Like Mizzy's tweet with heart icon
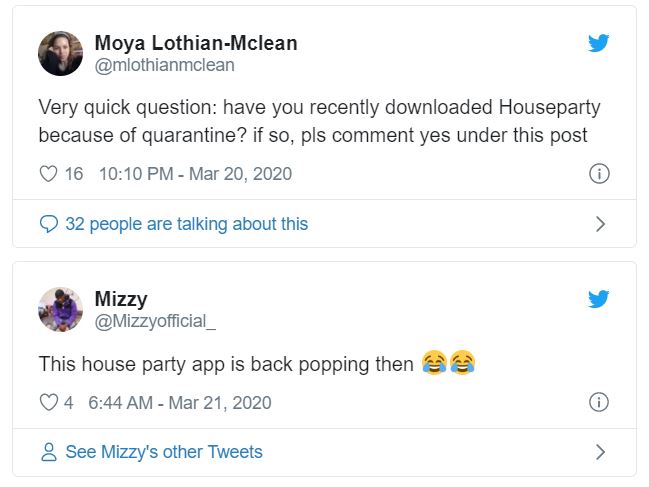 coord(48,403)
